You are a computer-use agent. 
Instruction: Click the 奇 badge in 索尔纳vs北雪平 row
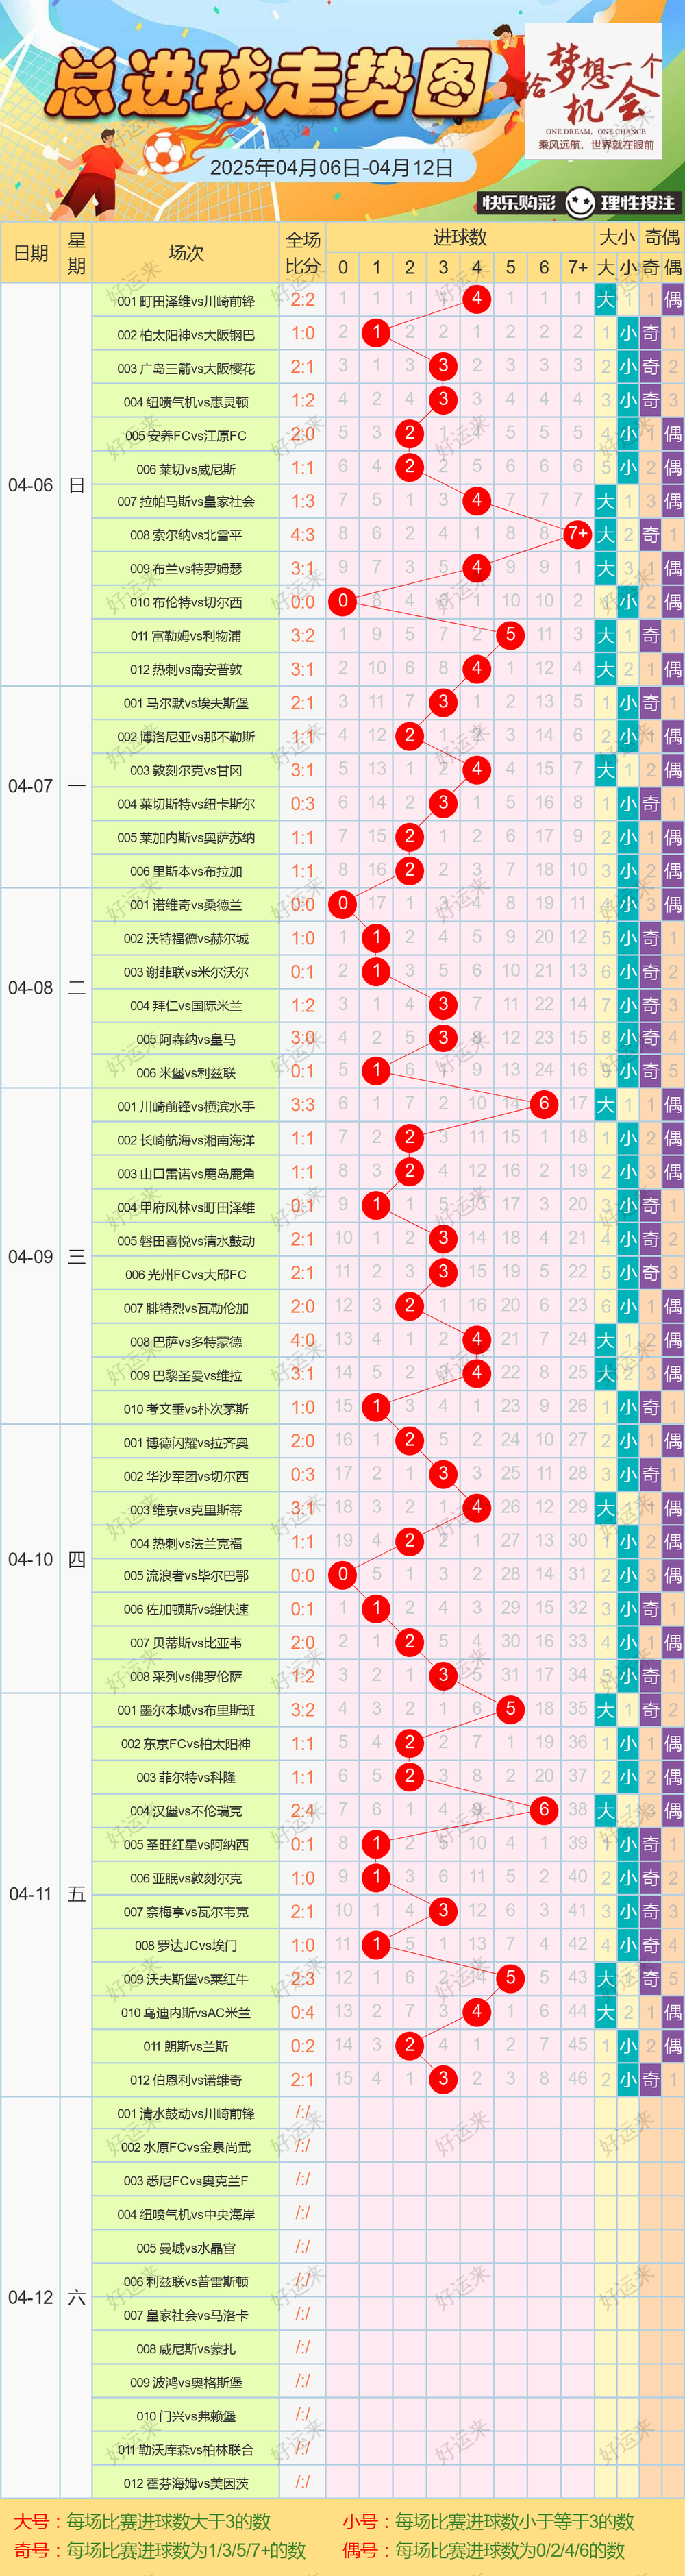pos(650,535)
